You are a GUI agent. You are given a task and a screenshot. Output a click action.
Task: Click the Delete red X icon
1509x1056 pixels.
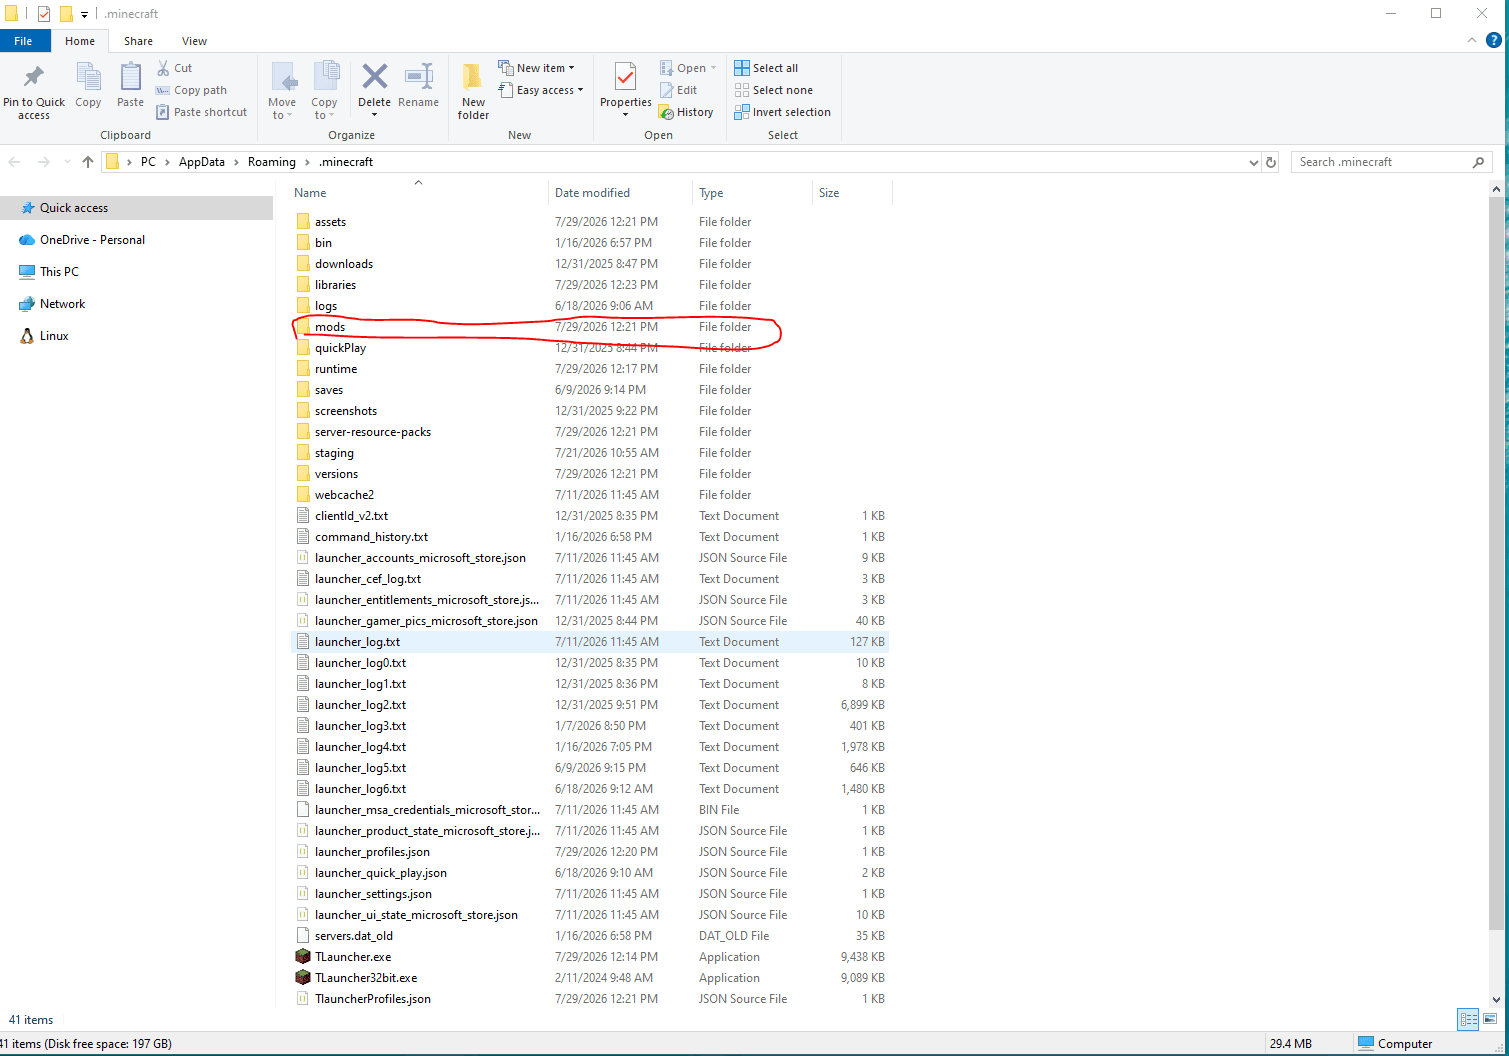click(374, 77)
